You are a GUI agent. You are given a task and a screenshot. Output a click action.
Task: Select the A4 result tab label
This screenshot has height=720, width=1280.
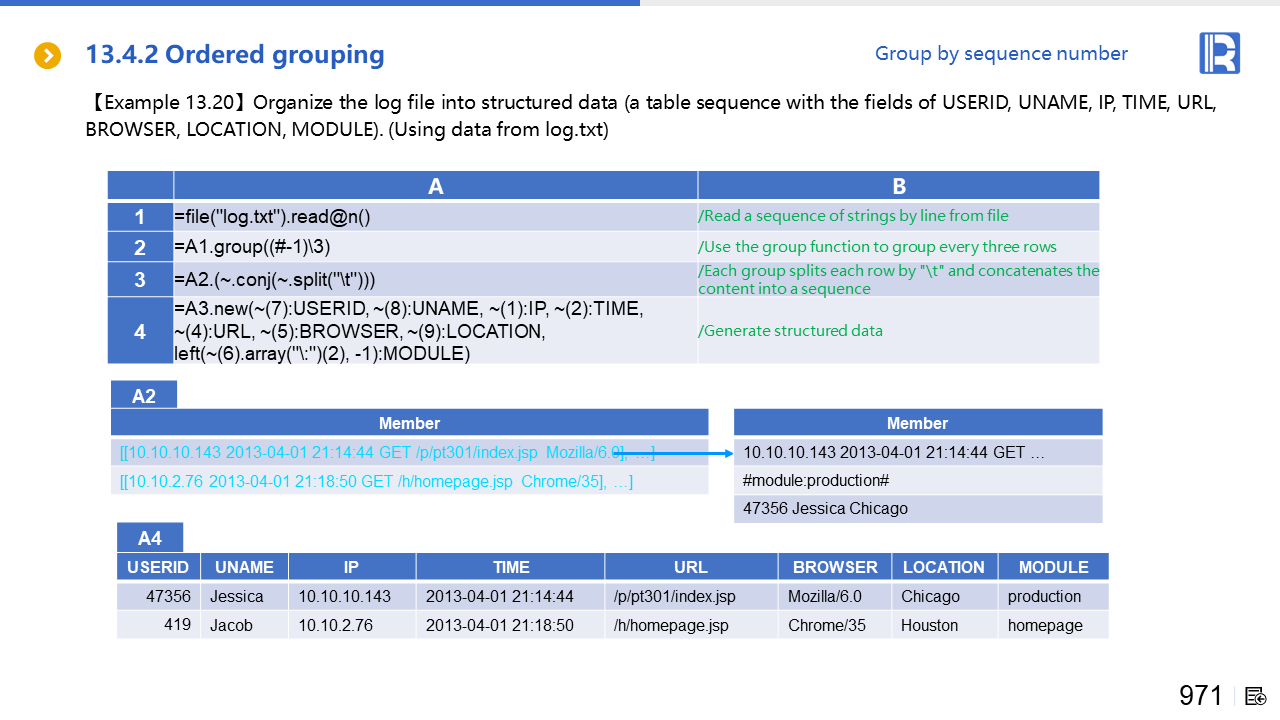pyautogui.click(x=149, y=539)
